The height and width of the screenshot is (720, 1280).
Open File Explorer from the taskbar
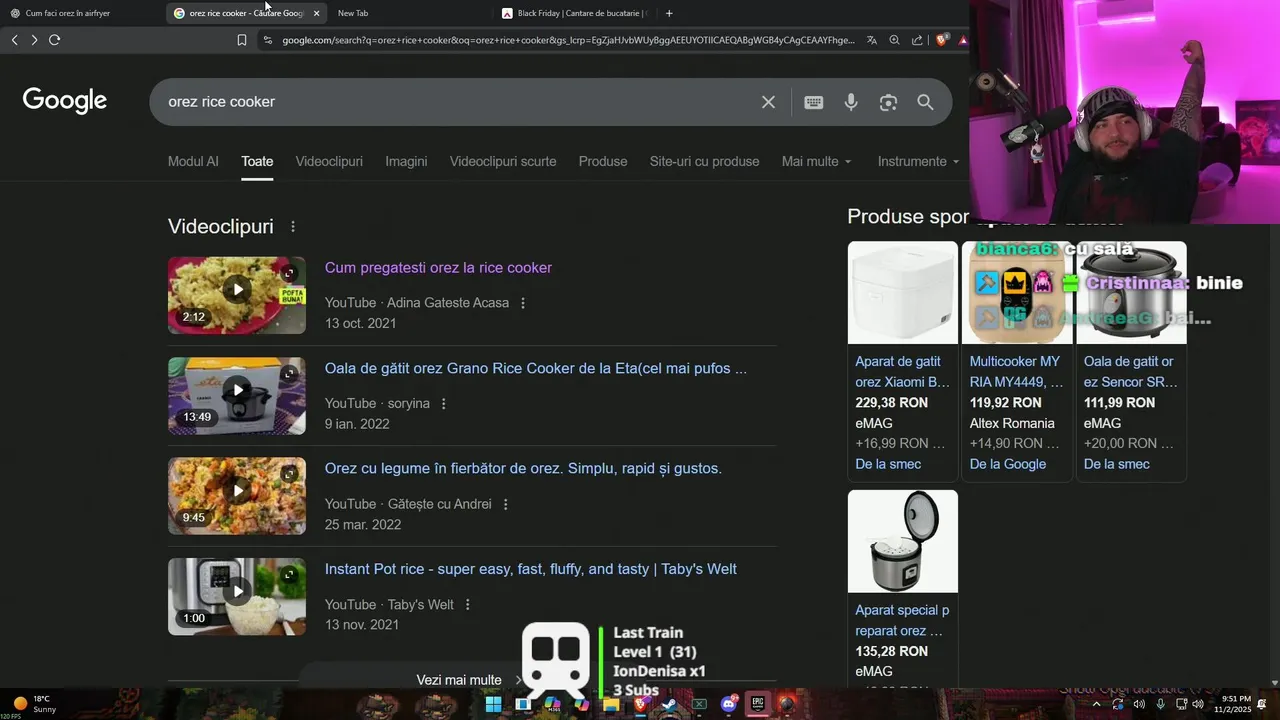(611, 705)
